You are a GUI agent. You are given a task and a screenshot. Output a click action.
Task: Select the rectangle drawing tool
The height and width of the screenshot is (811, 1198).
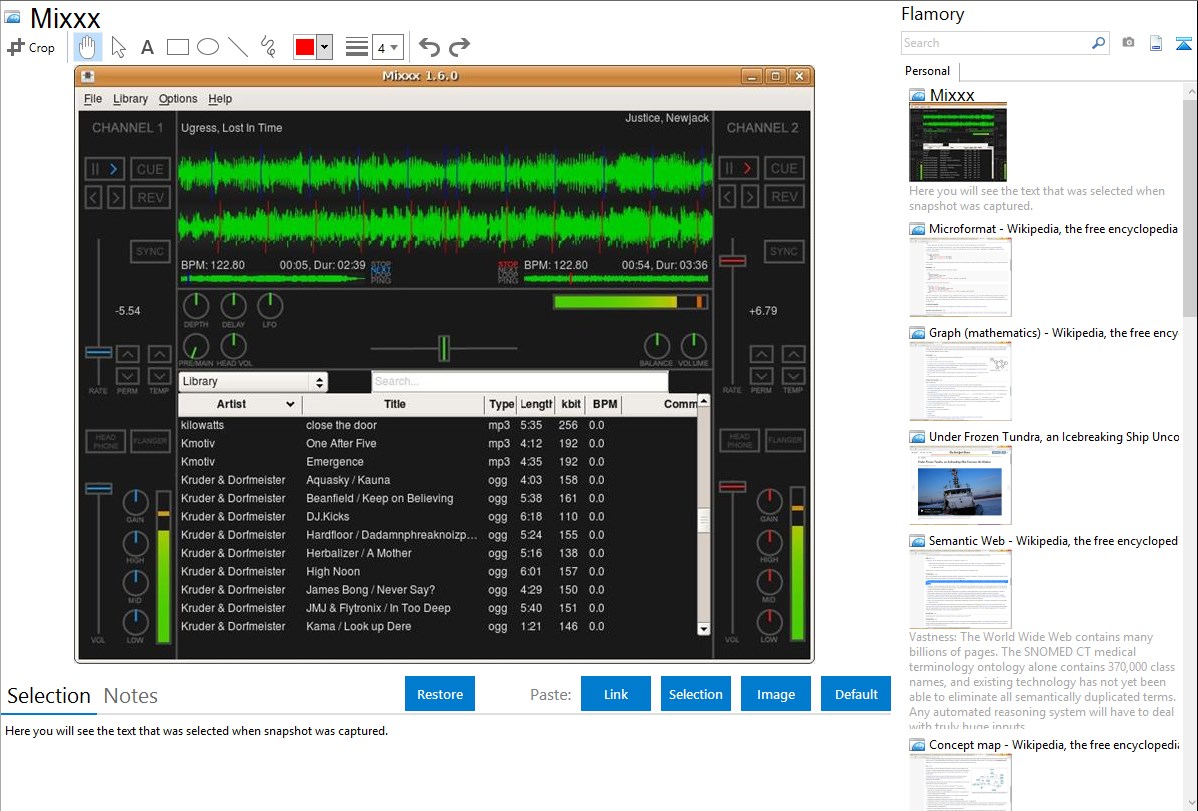click(177, 47)
